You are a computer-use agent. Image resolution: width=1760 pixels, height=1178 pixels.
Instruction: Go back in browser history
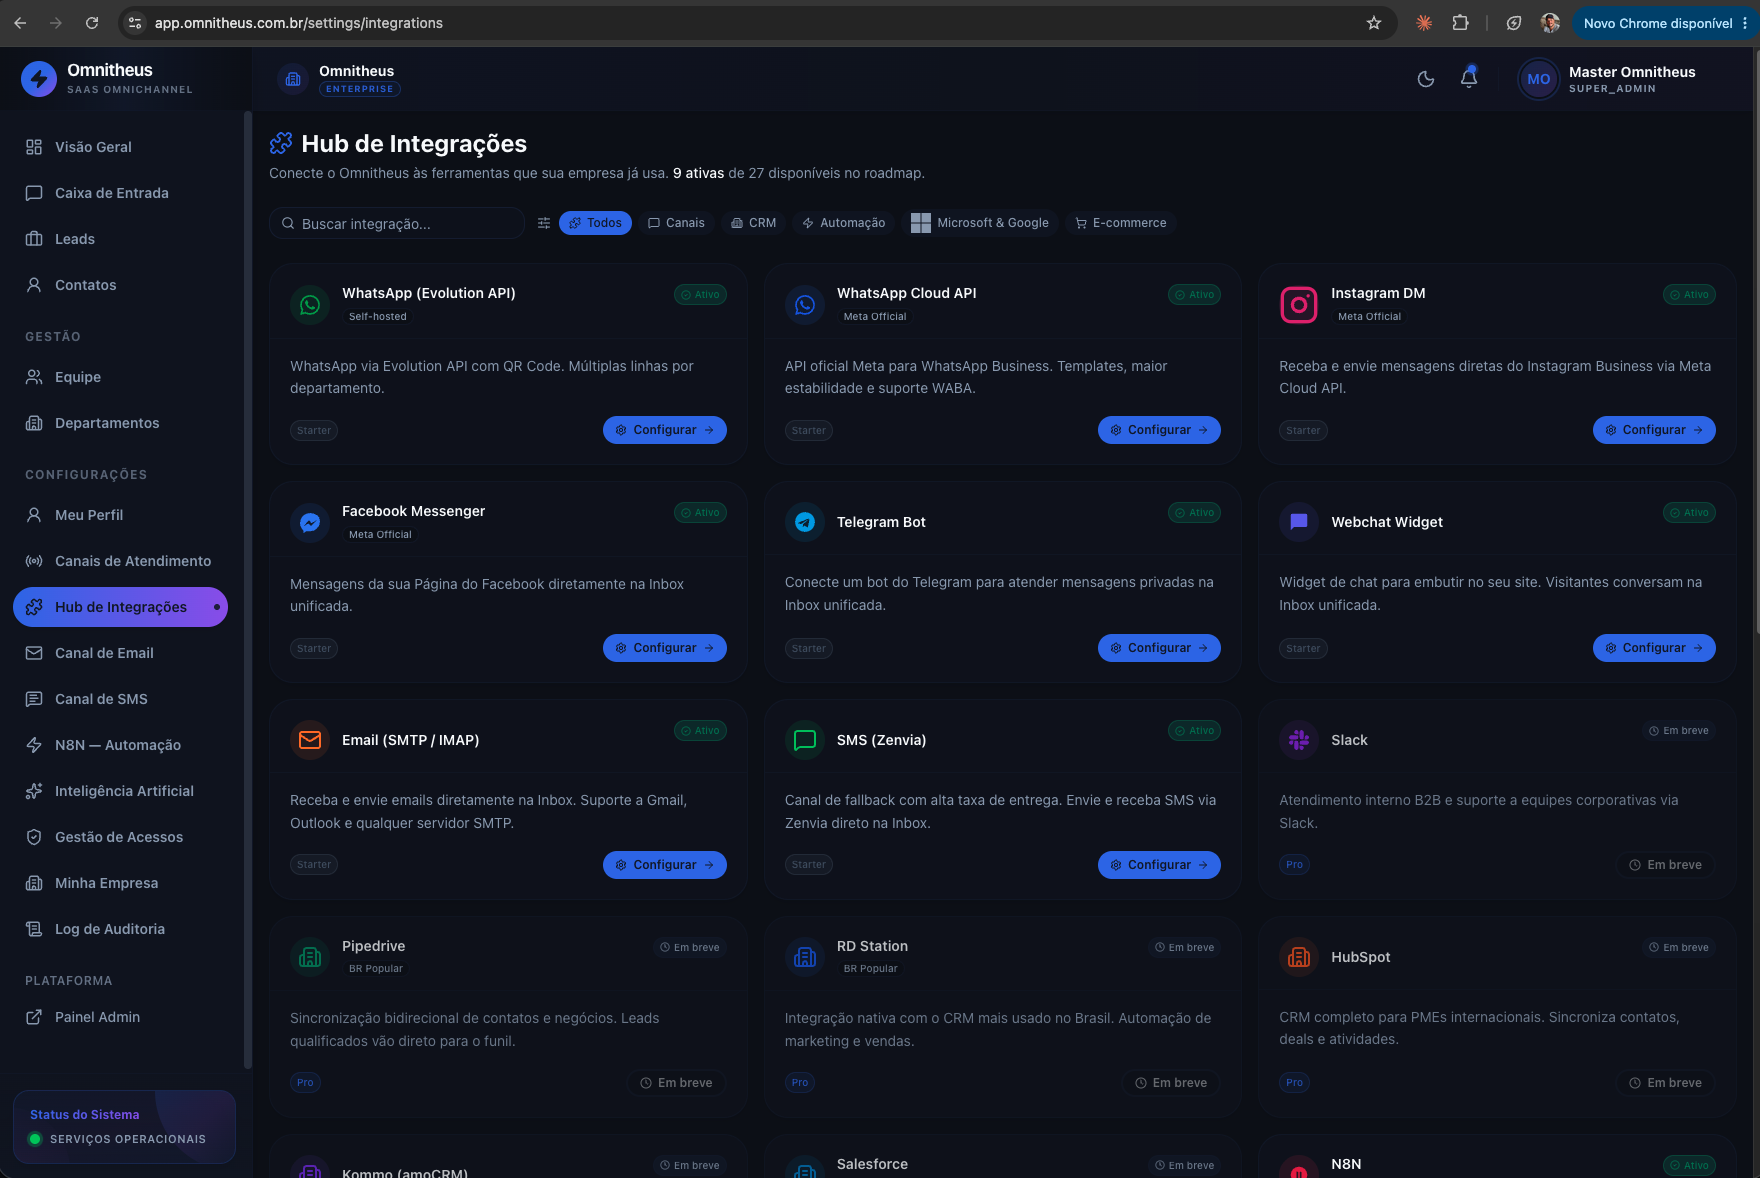(x=20, y=23)
